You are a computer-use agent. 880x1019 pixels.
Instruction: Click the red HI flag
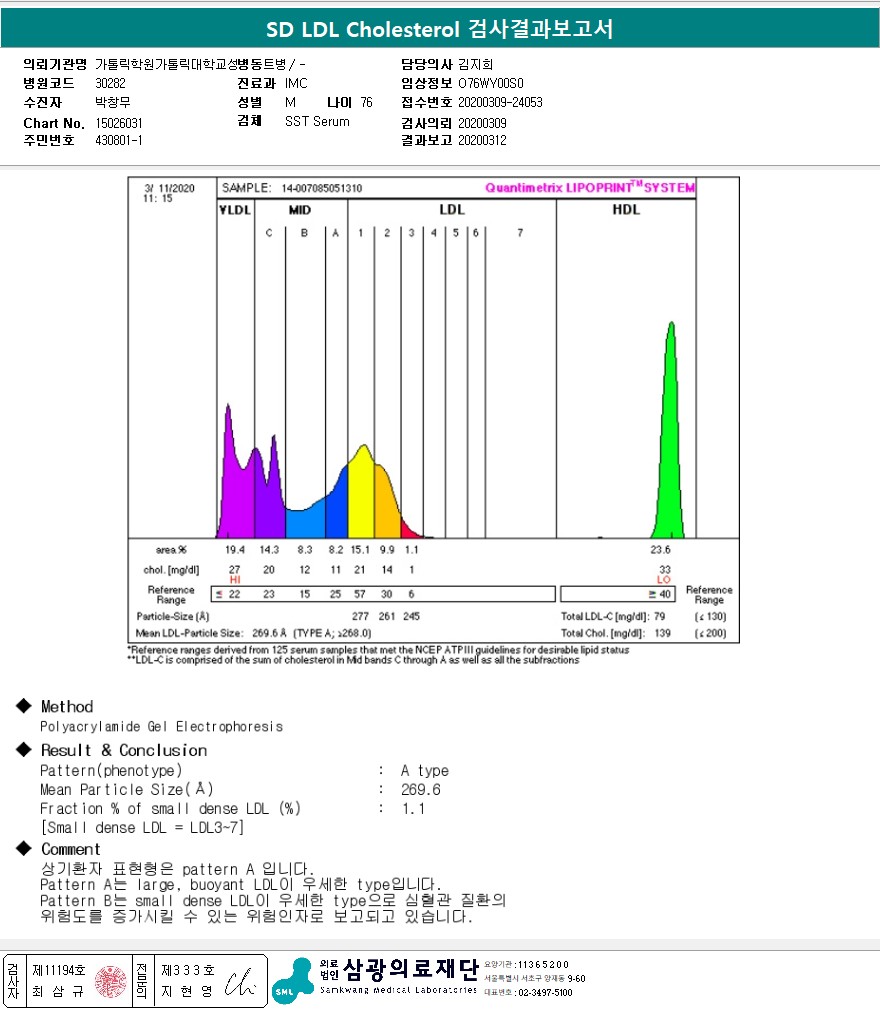235,580
